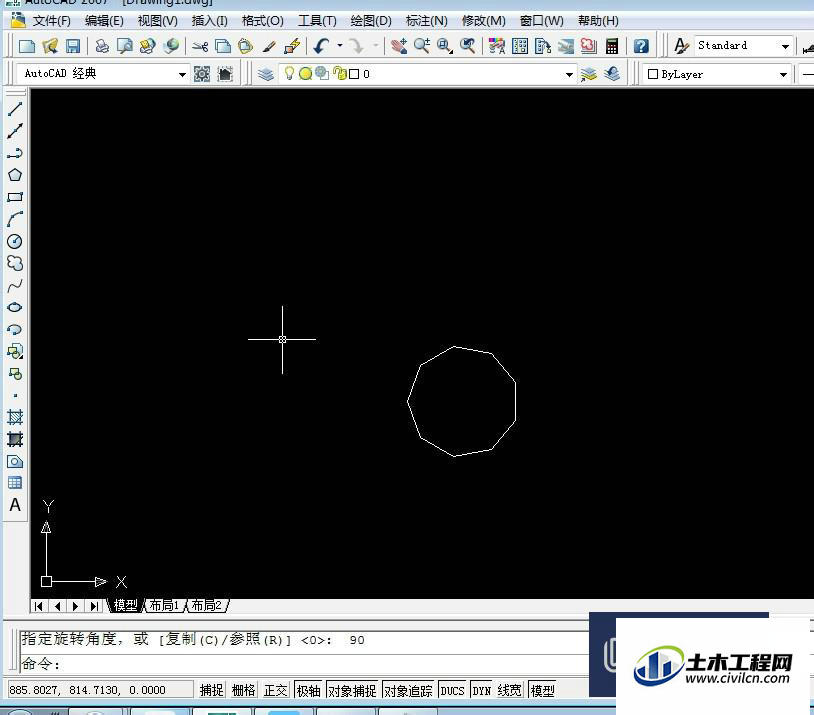Open the 绘图(D) menu

[371, 21]
